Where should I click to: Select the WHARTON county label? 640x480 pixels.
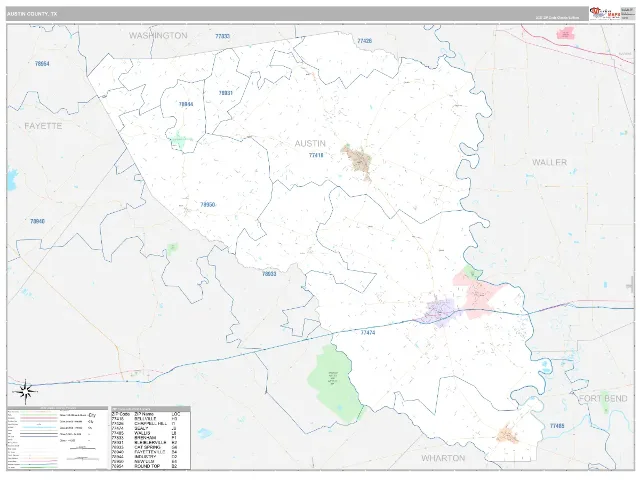[443, 458]
